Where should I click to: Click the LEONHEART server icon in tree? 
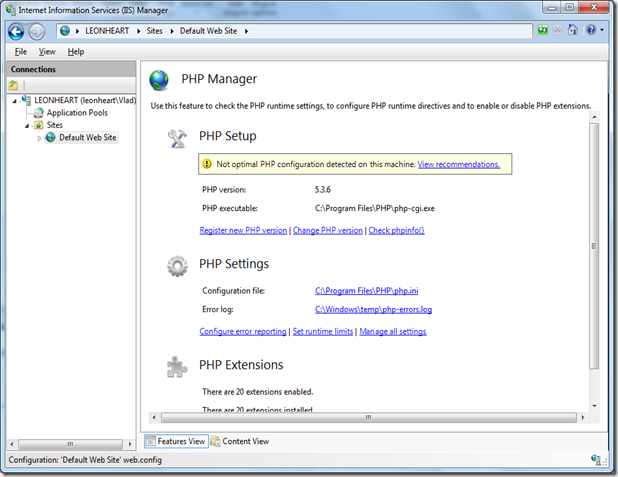pos(26,100)
